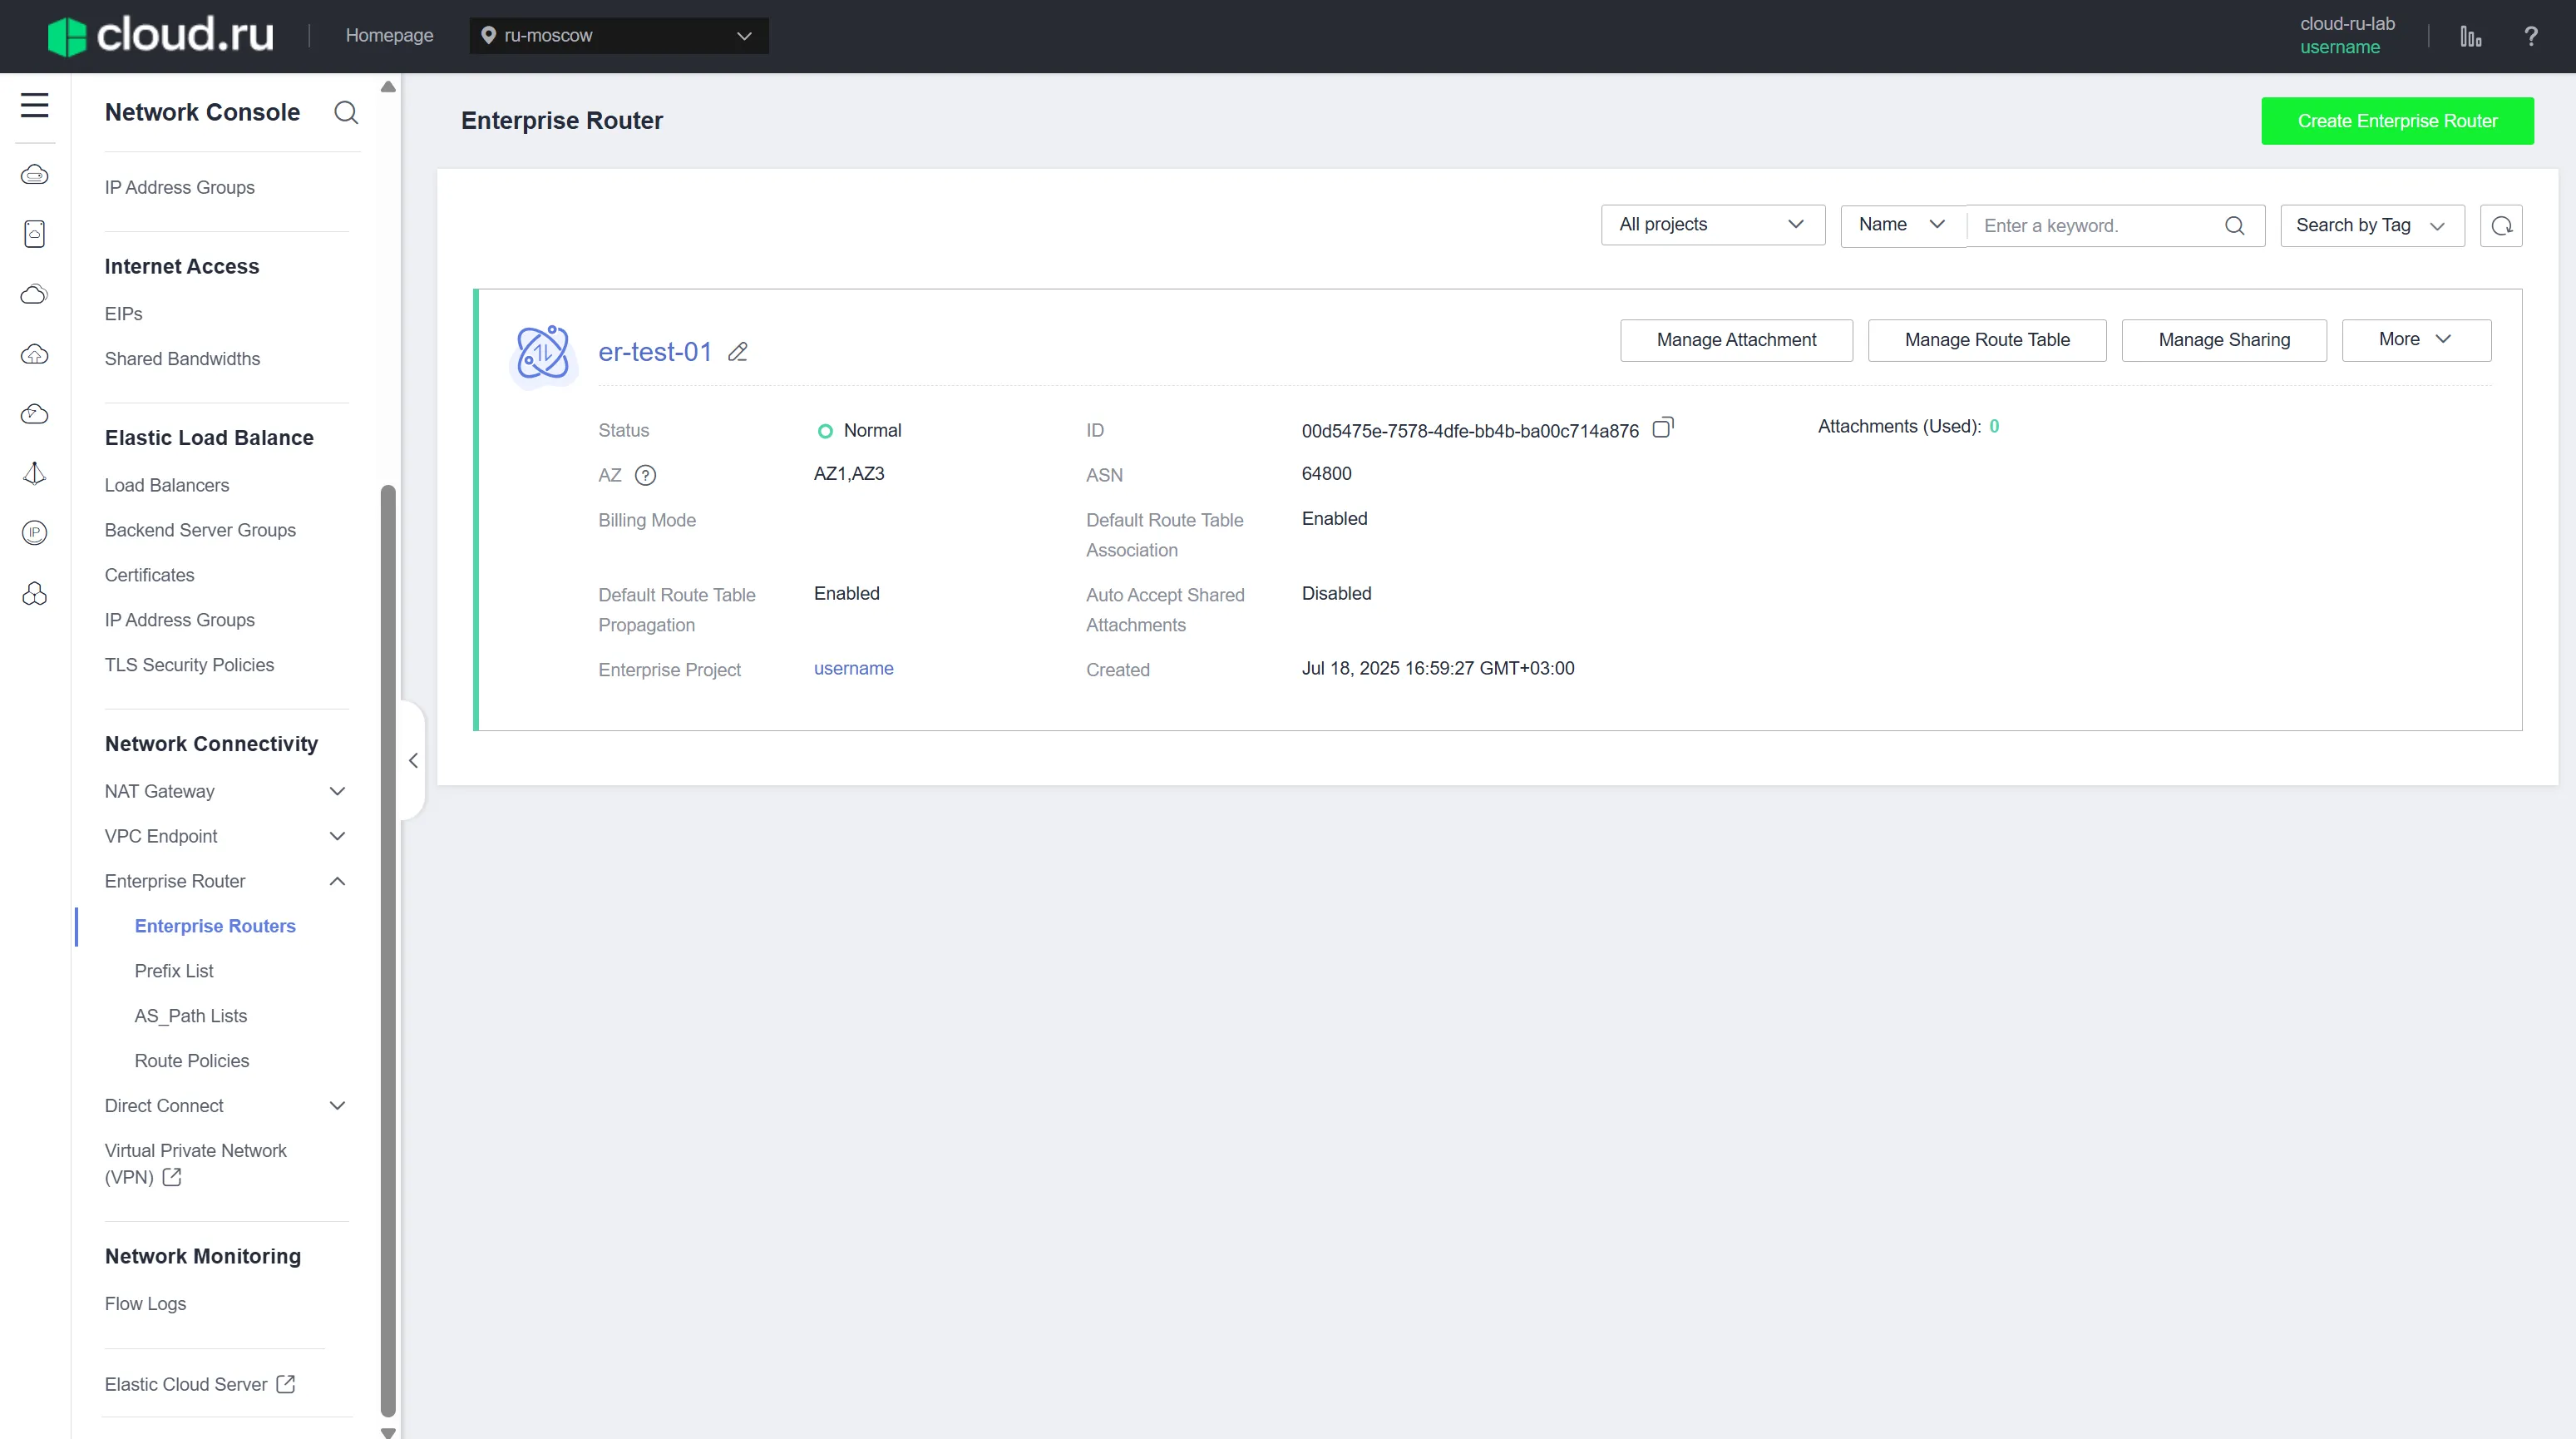Click sidebar scroll up arrow

(x=388, y=87)
